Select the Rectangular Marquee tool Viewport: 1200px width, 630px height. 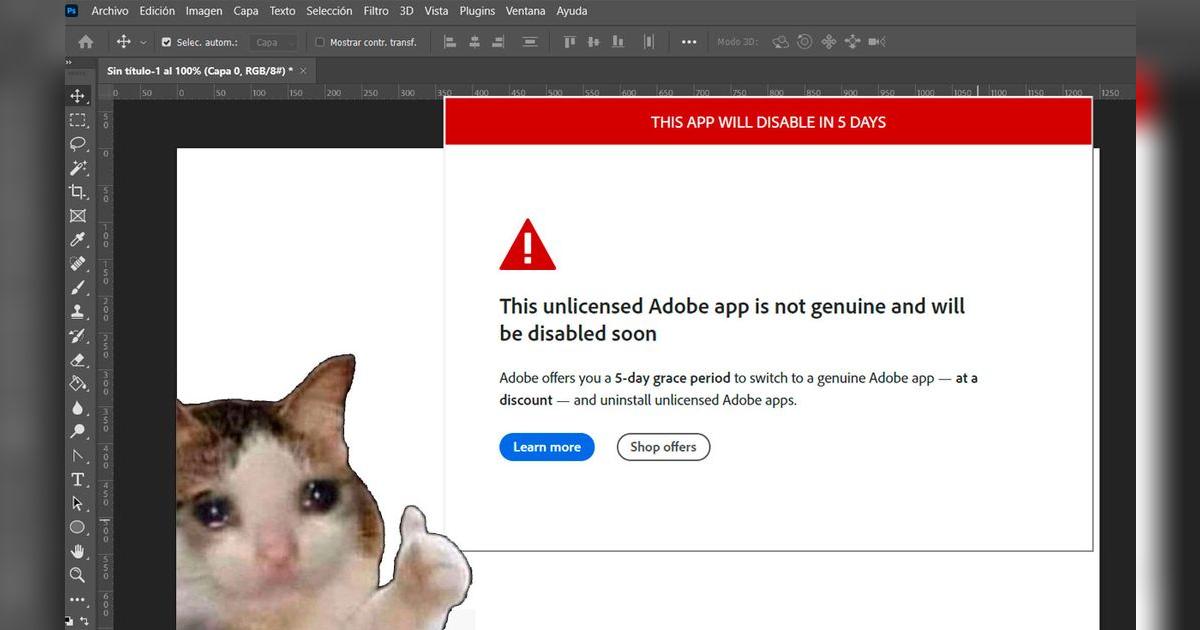[78, 120]
